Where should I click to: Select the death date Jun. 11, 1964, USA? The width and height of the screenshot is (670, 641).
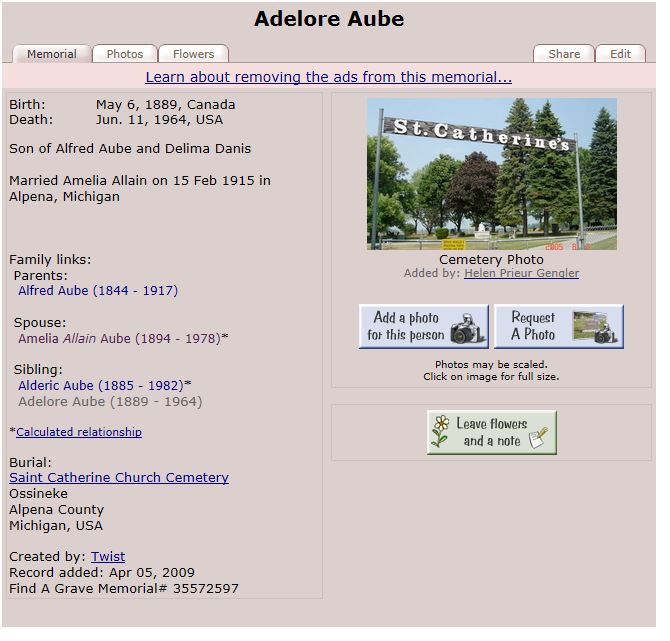[x=159, y=120]
